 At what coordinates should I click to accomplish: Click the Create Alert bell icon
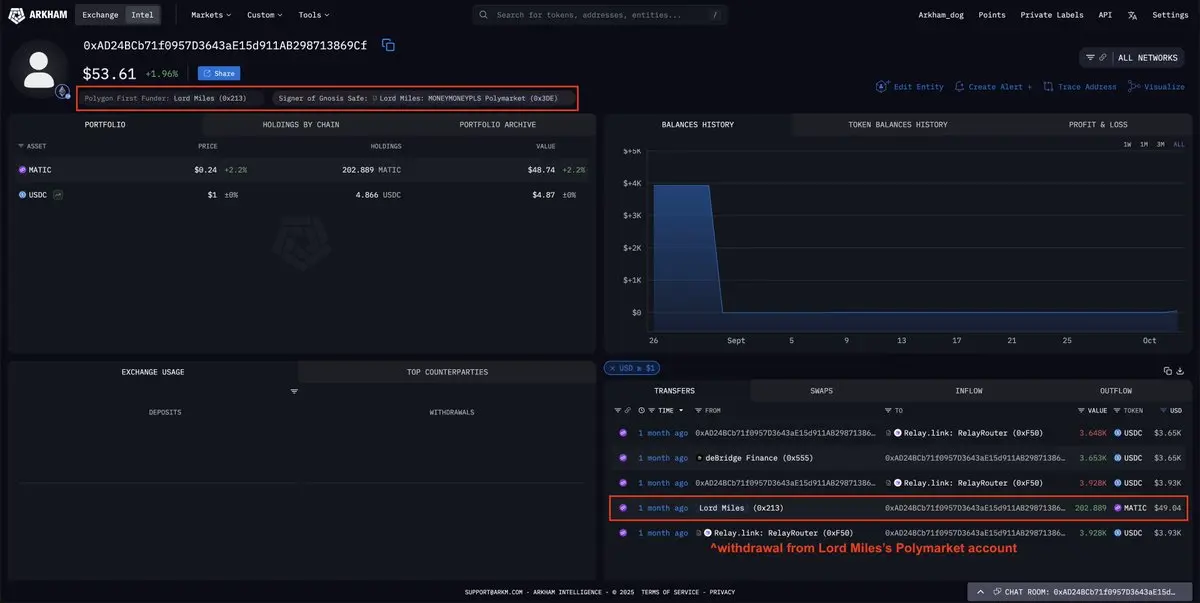(960, 87)
